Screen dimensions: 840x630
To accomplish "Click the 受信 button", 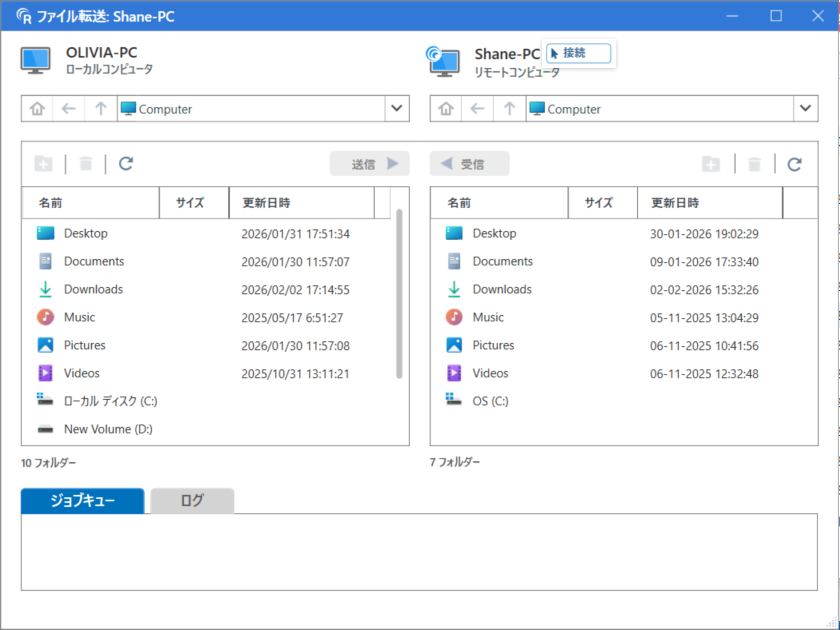I will click(469, 163).
